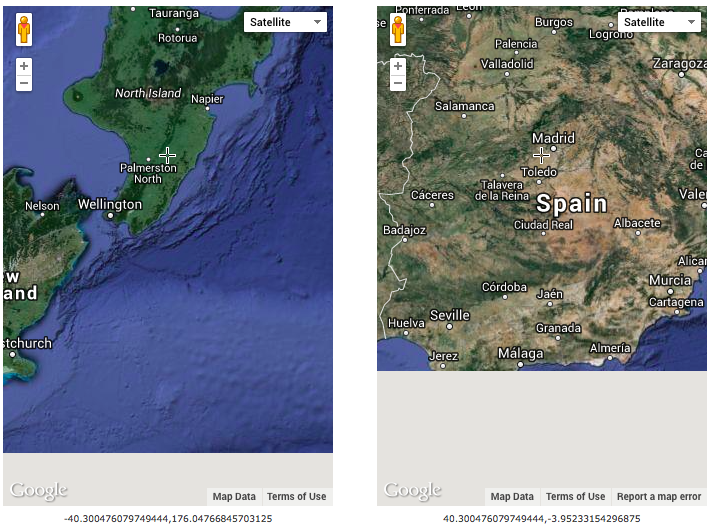This screenshot has width=715, height=531.
Task: Click the crosshair marker near Palmerston North
Action: (x=168, y=155)
